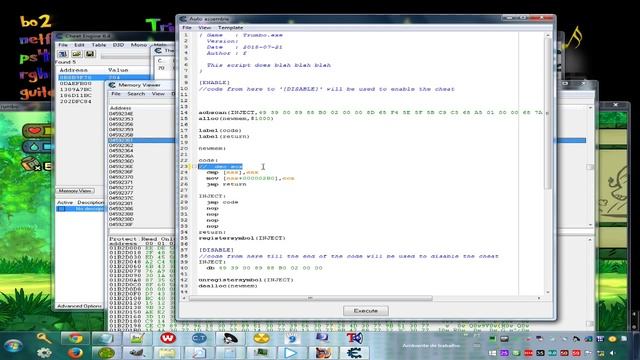640x360 pixels.
Task: Click the 'unregistersymbol(INJECT)' line
Action: tap(246, 280)
